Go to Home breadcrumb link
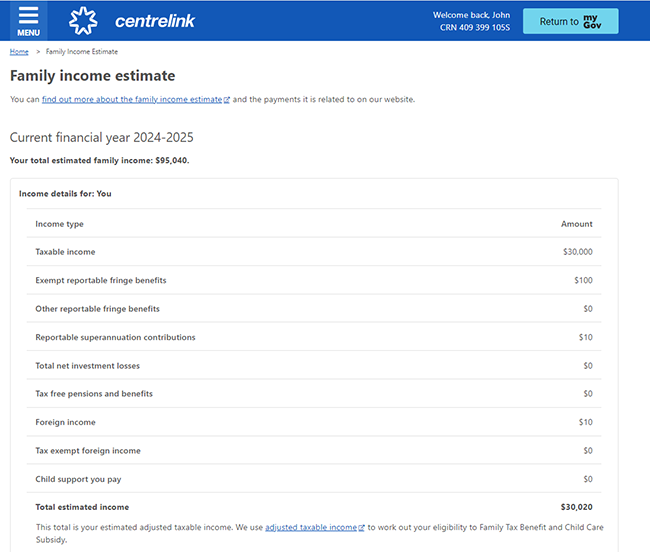This screenshot has width=650, height=552. [x=19, y=52]
